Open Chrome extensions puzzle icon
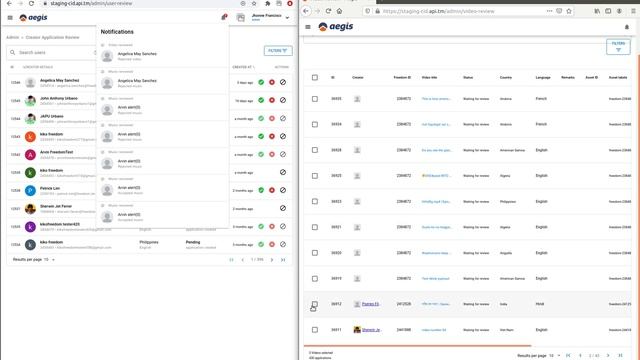Viewport: 640px width, 360px height. click(267, 3)
